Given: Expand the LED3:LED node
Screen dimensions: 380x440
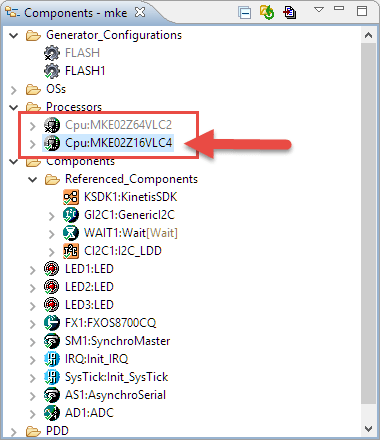Looking at the screenshot, I should tap(32, 306).
